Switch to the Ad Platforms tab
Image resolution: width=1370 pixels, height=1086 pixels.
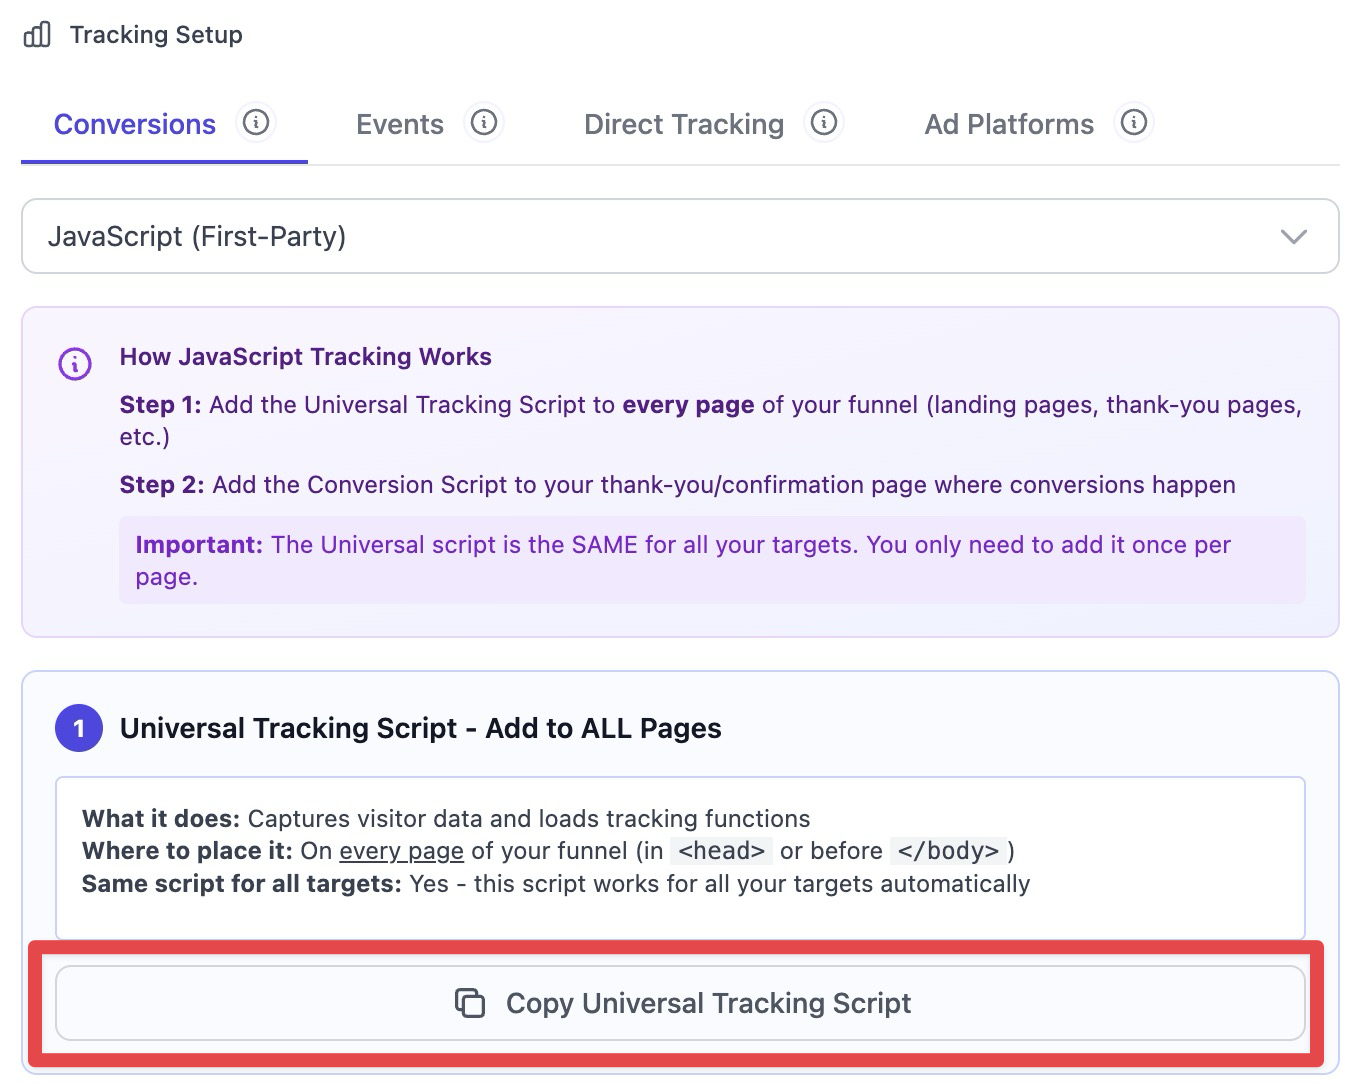(x=1009, y=124)
